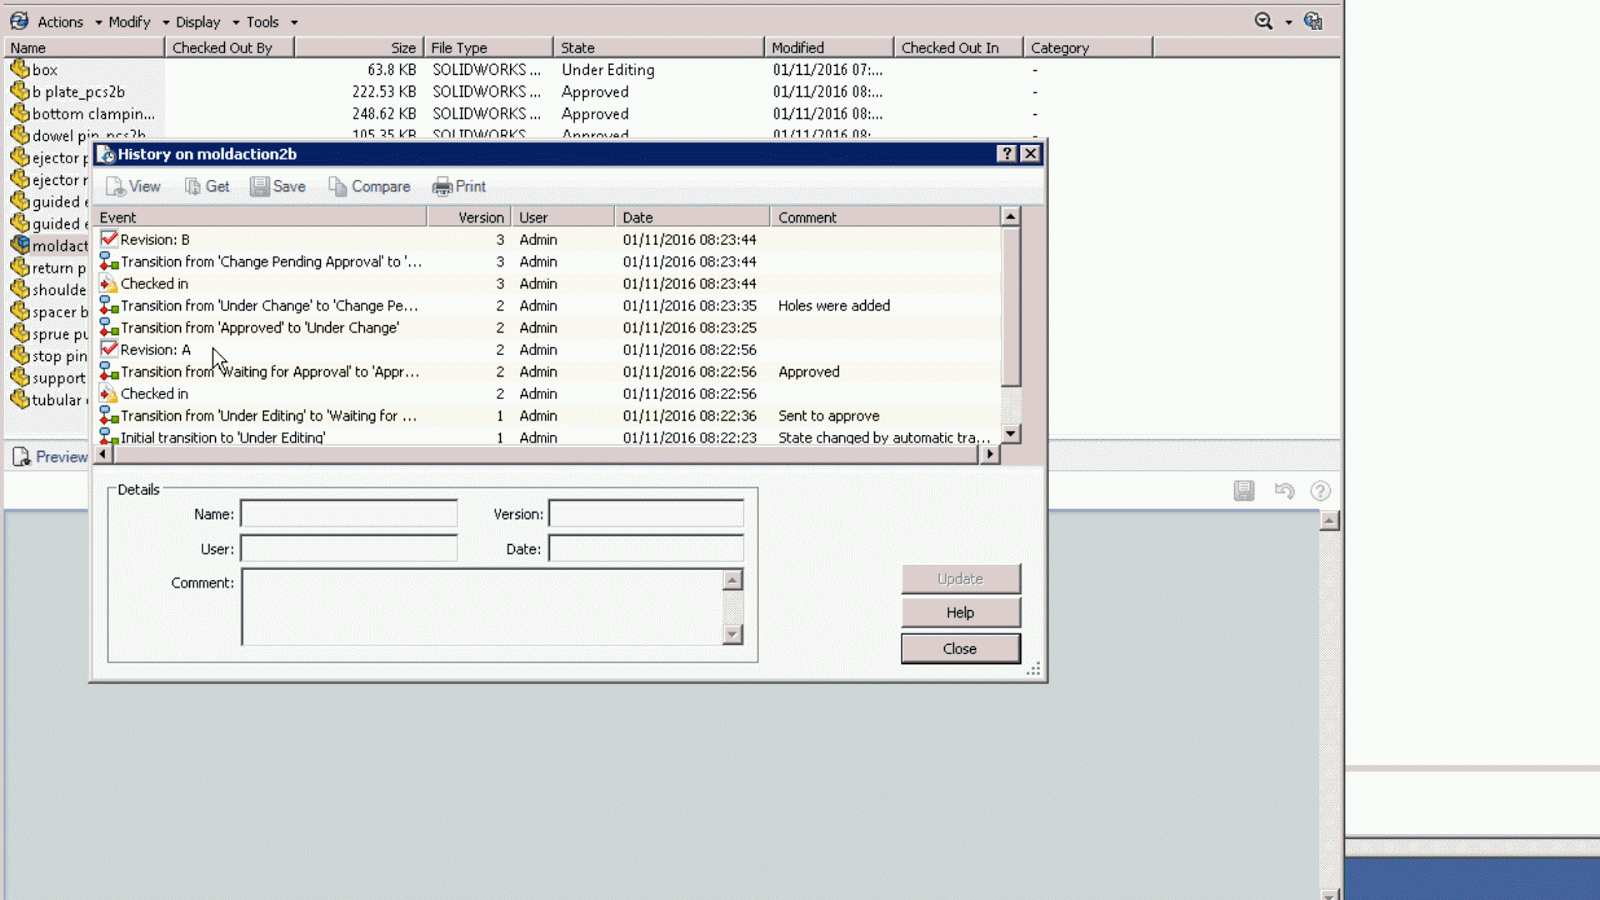The image size is (1600, 900).
Task: Click the refresh icon at top left
Action: [19, 20]
